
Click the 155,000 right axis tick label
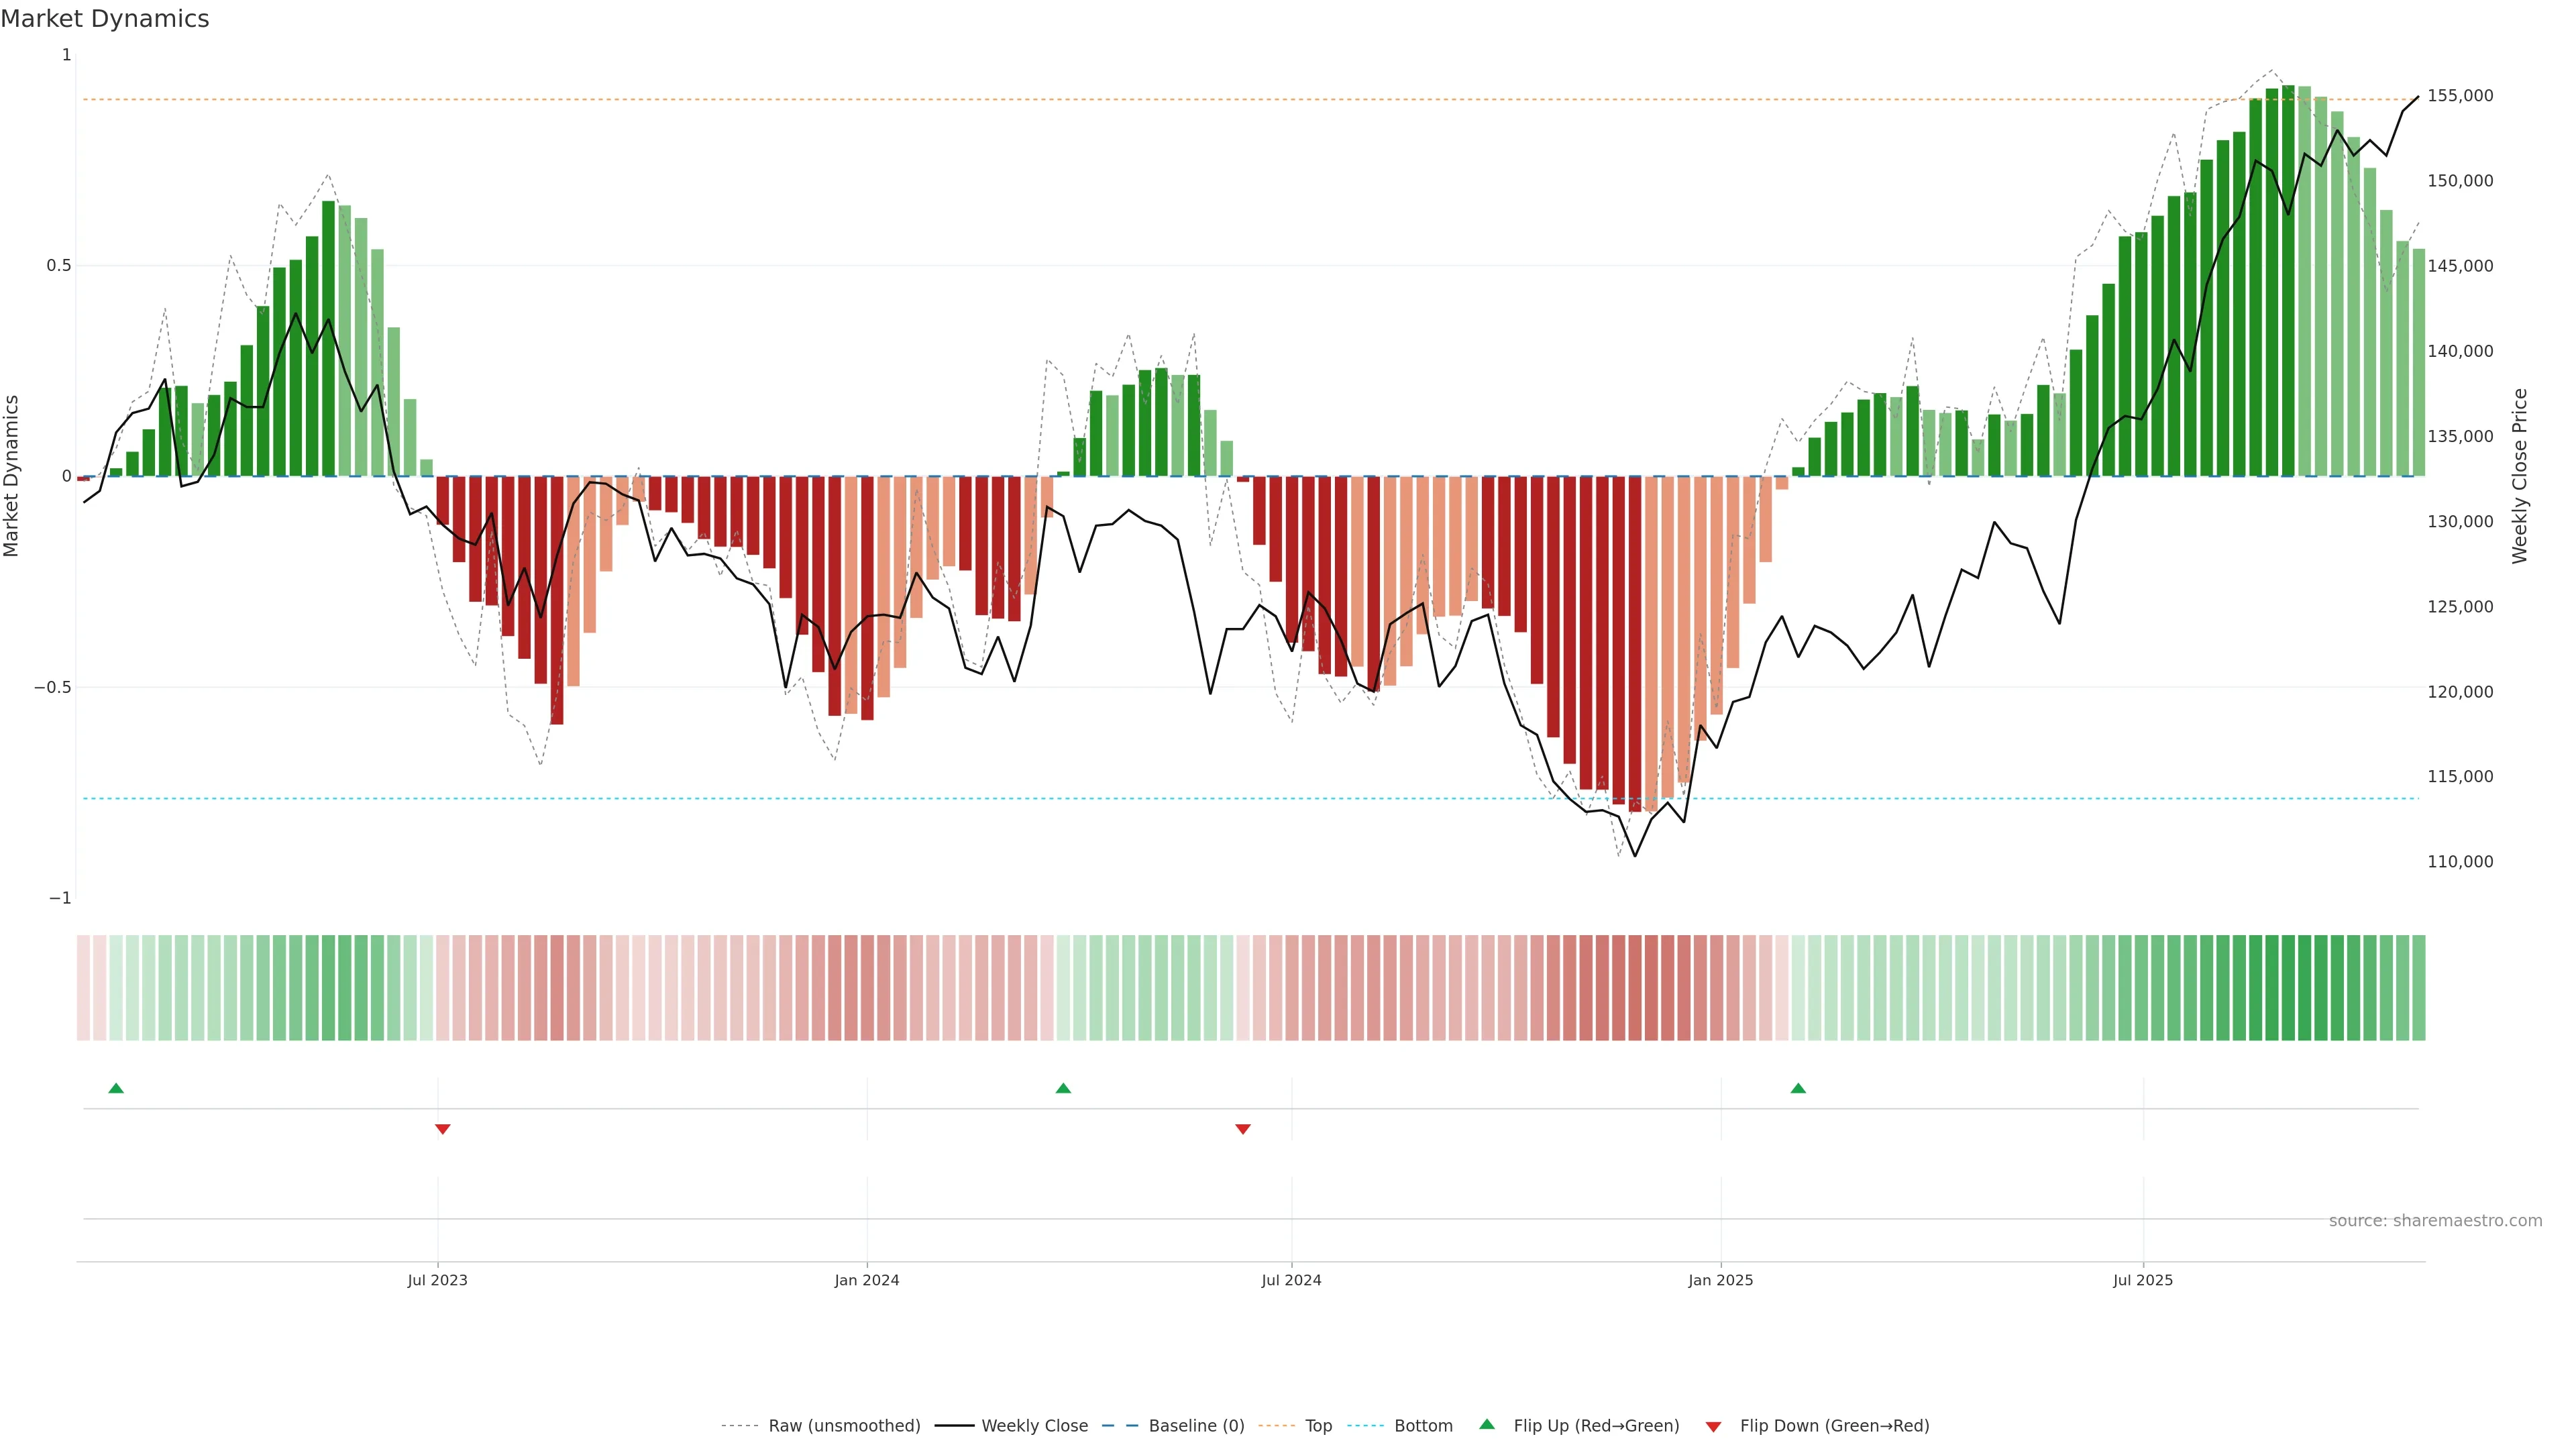(x=2460, y=96)
